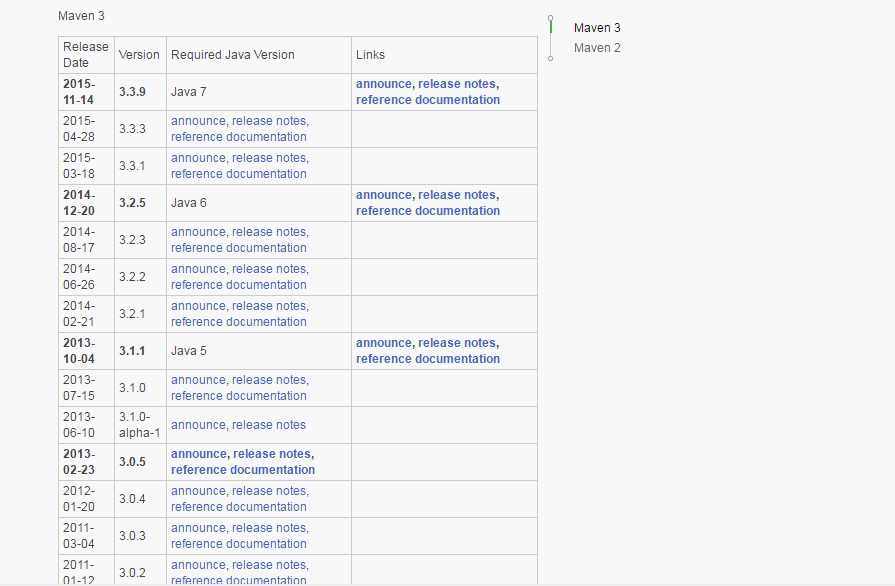Open release notes for version 3.3.3
Image resolution: width=895 pixels, height=586 pixels.
coord(268,121)
